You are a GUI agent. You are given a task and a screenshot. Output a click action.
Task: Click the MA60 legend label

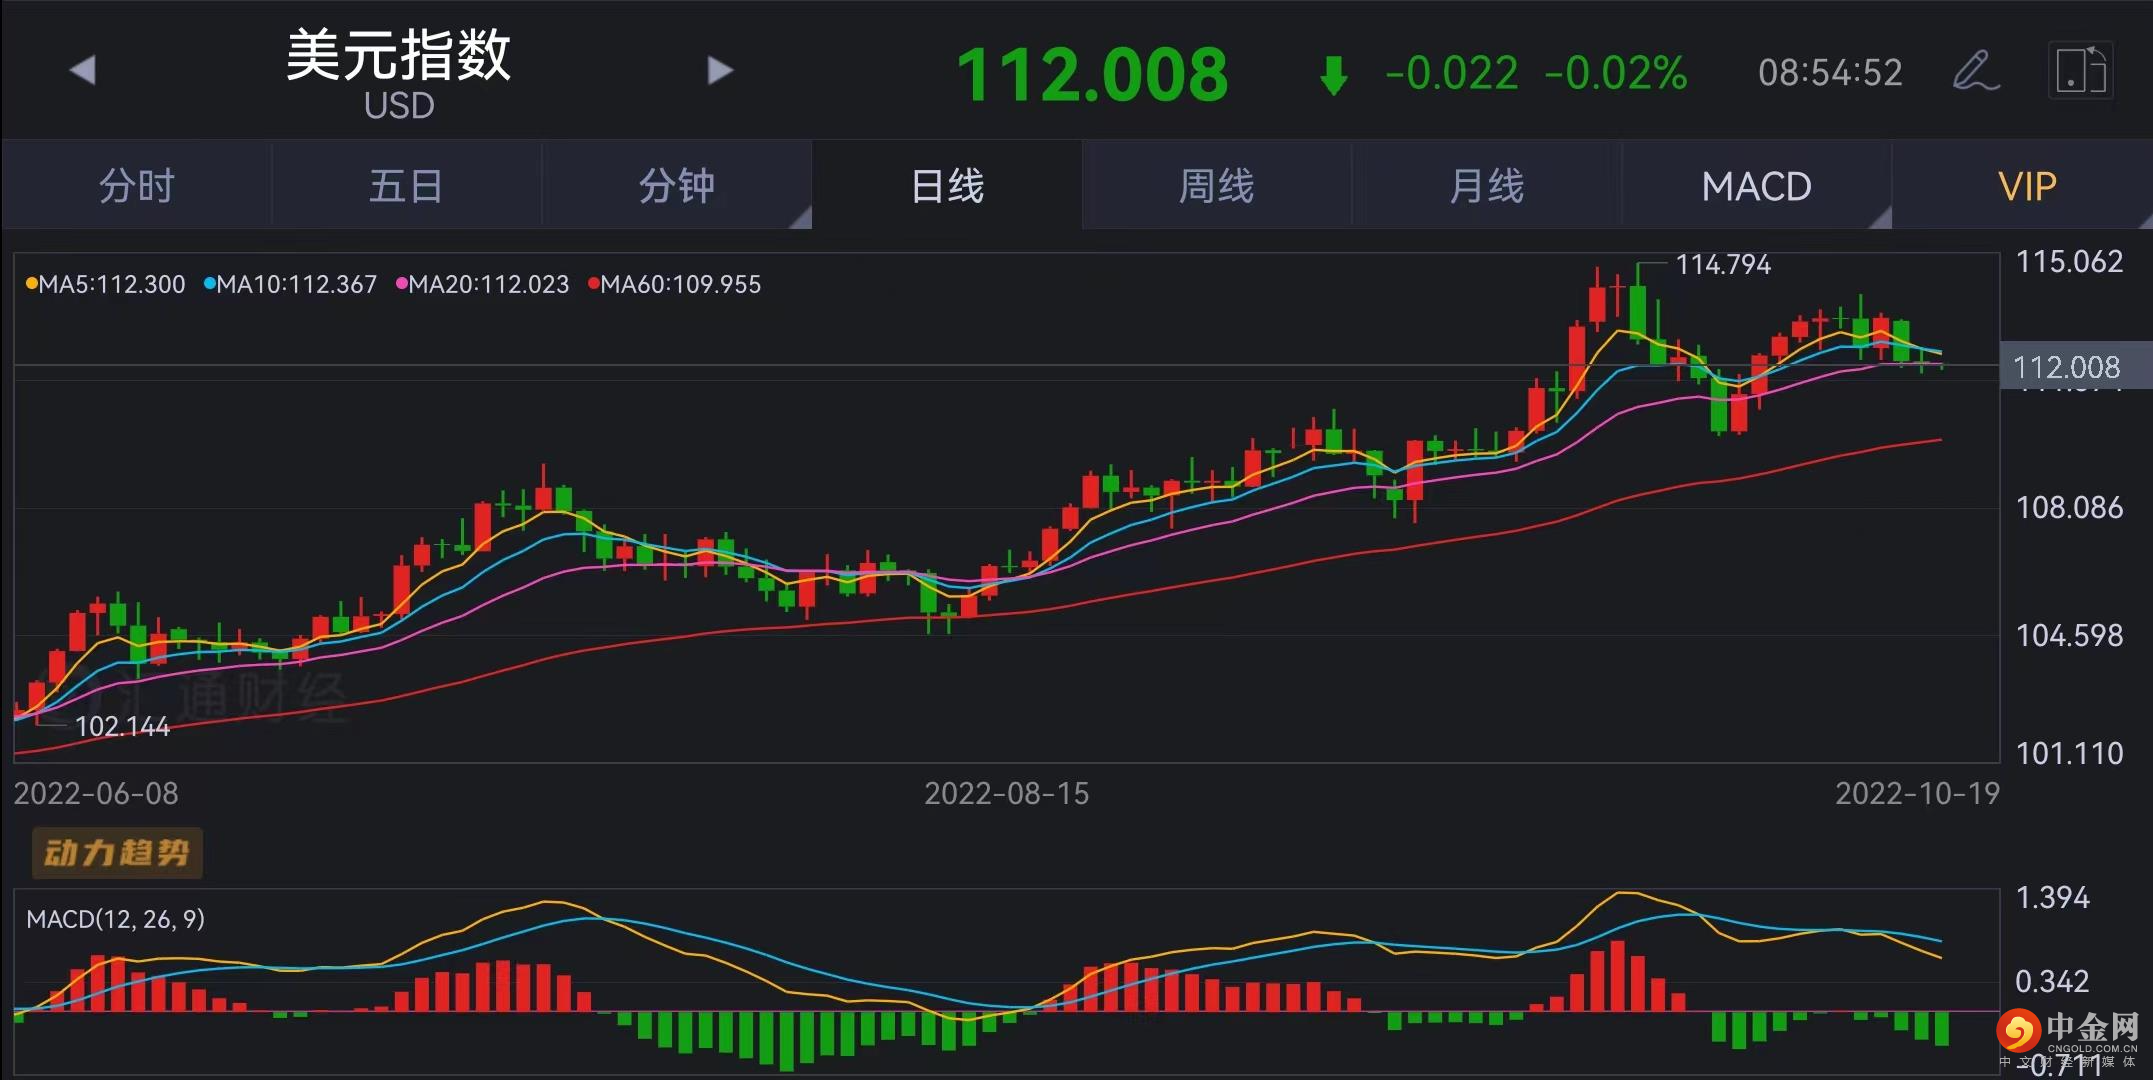(675, 285)
